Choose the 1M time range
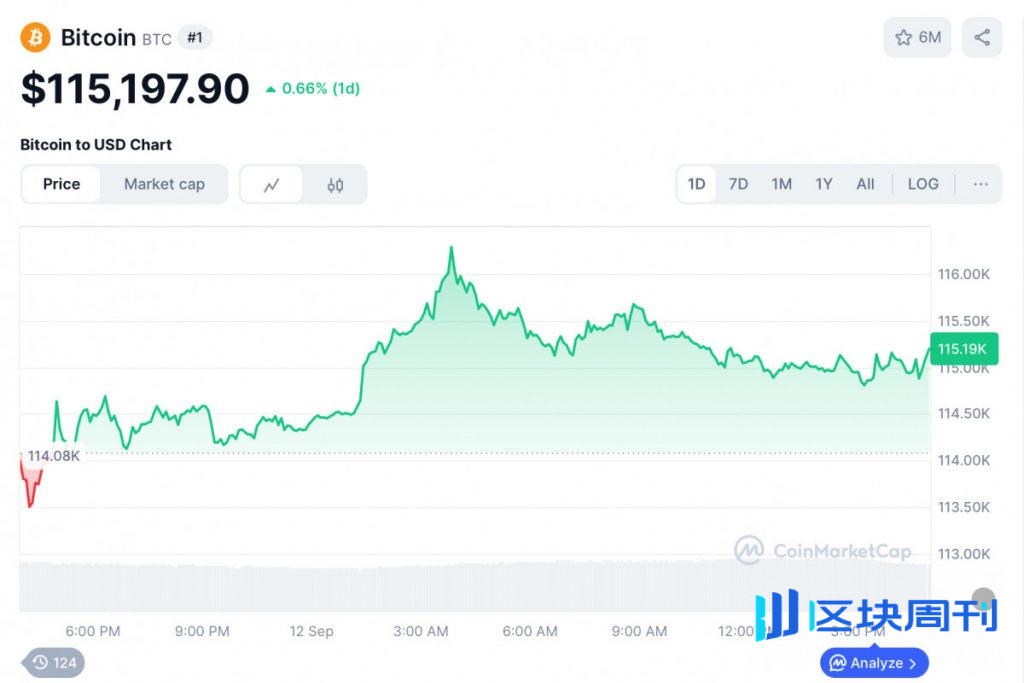 click(781, 184)
